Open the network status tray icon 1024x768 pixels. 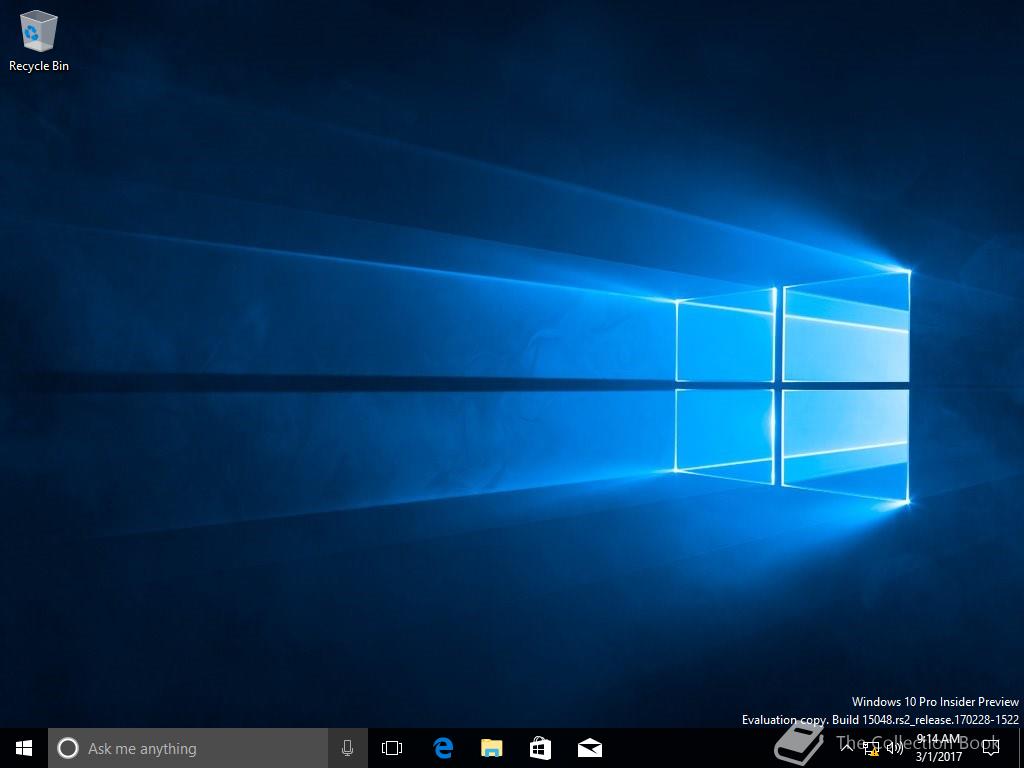[x=871, y=748]
